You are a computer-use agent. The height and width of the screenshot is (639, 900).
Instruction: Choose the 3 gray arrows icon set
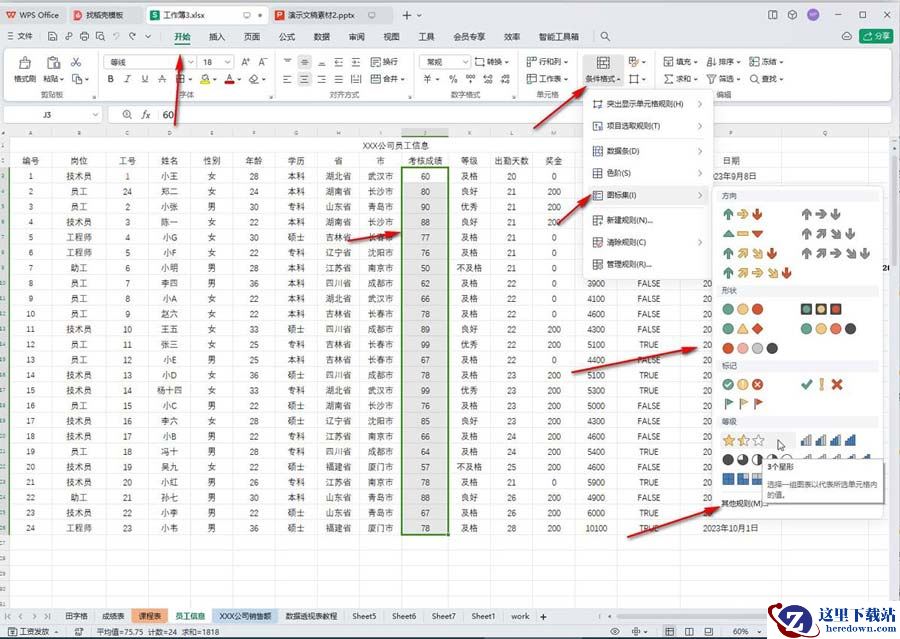tap(821, 214)
